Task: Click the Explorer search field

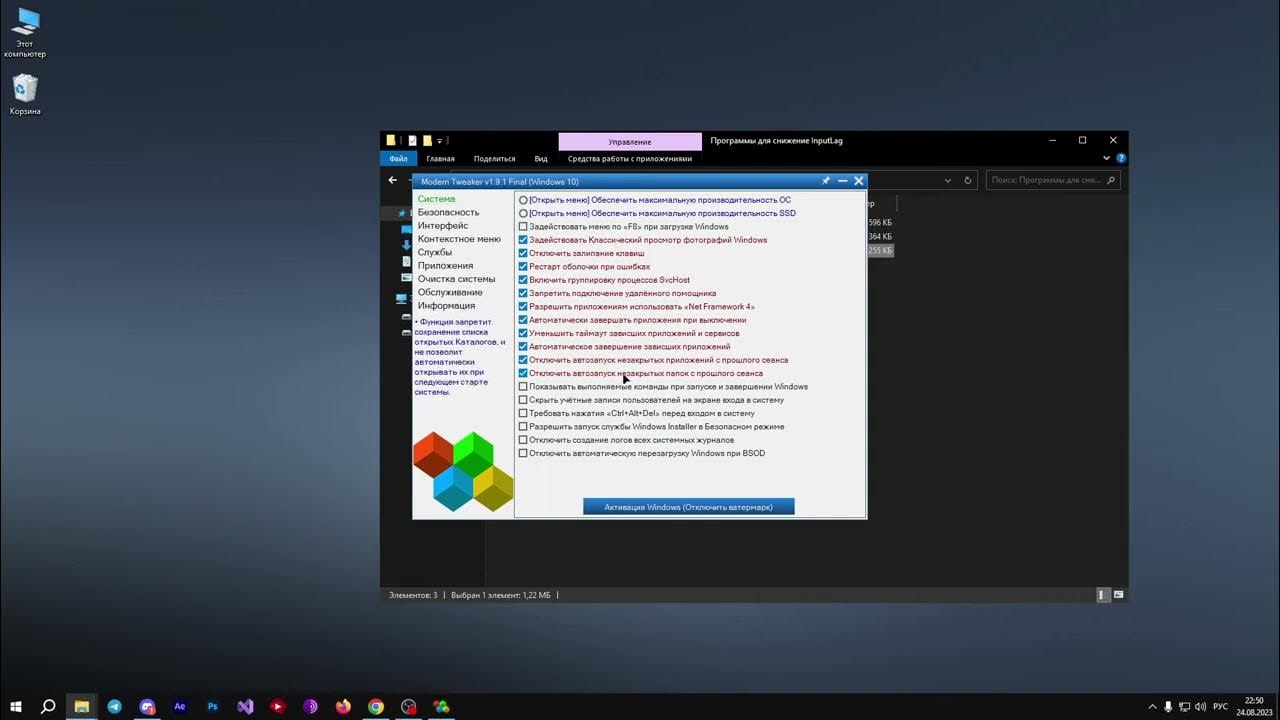Action: (x=1053, y=180)
